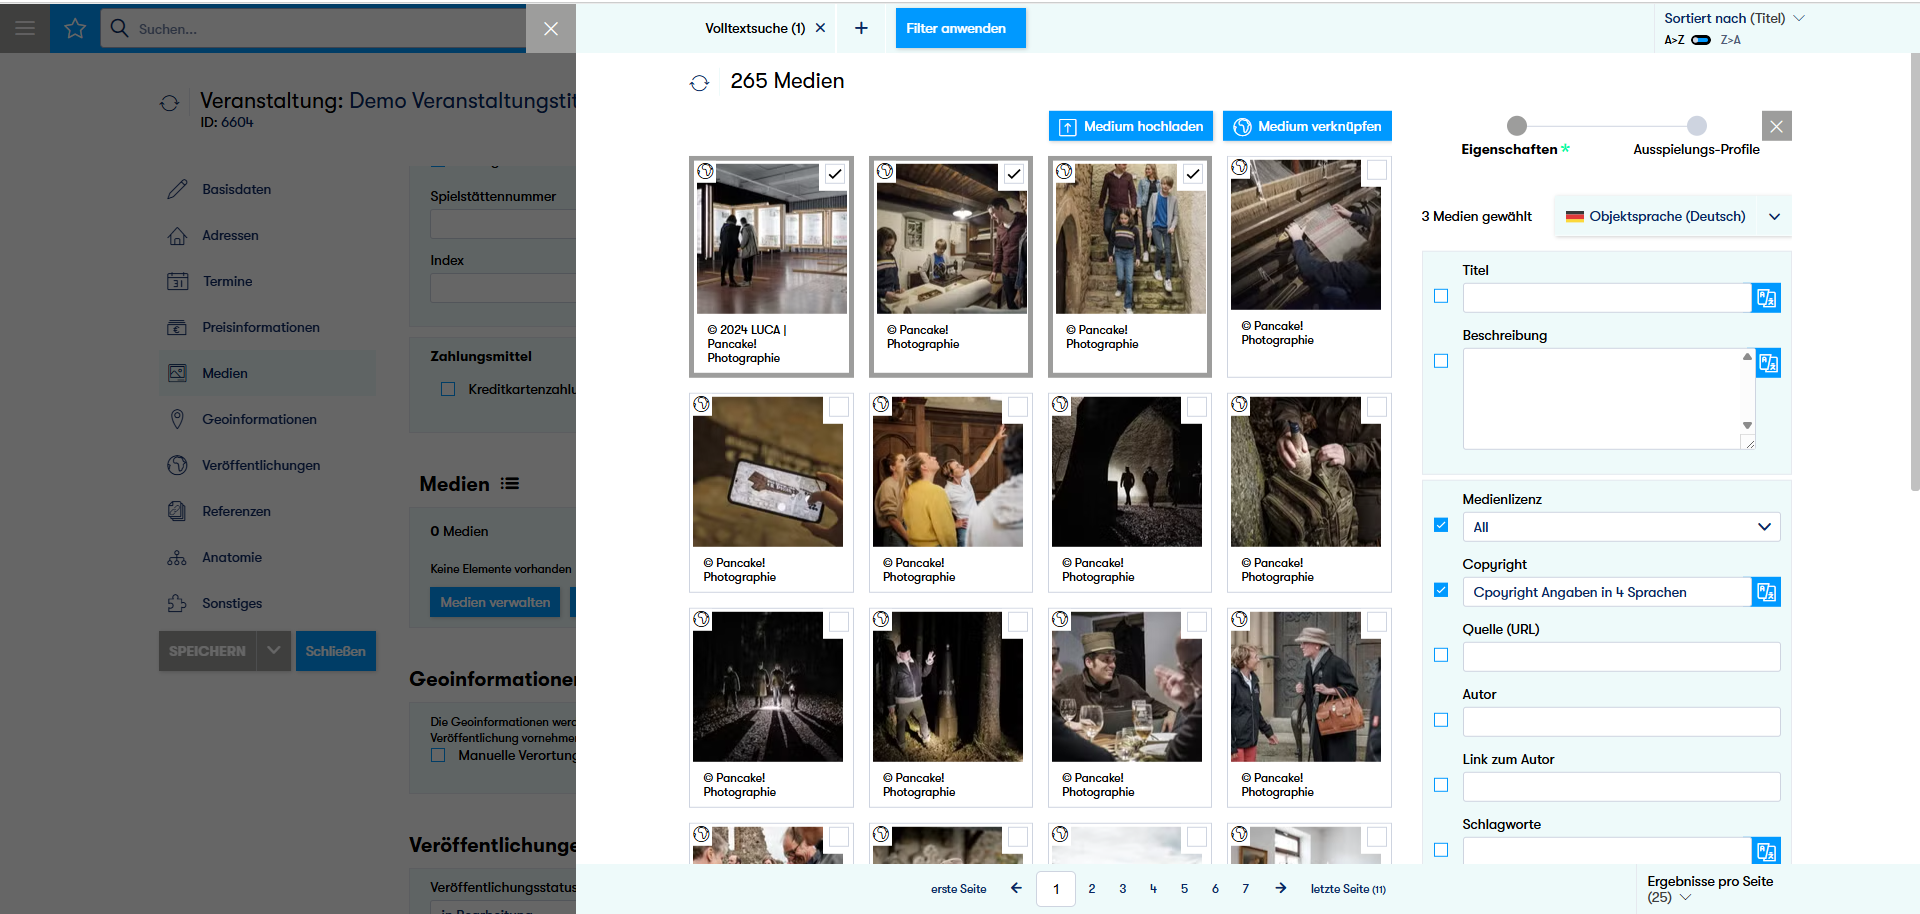Toggle the A>Z / Z>A sort switch
1920x914 pixels.
pyautogui.click(x=1701, y=40)
